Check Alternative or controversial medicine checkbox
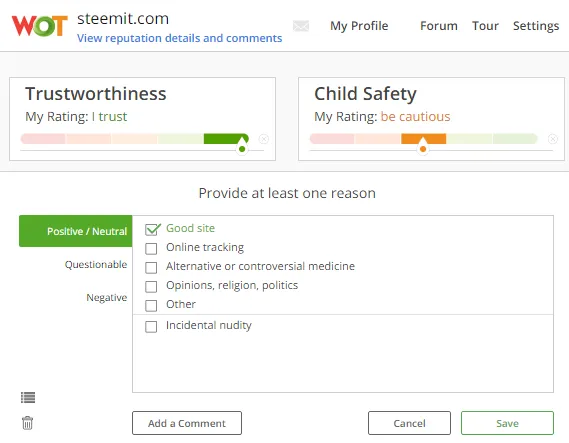569x443 pixels. pyautogui.click(x=151, y=268)
